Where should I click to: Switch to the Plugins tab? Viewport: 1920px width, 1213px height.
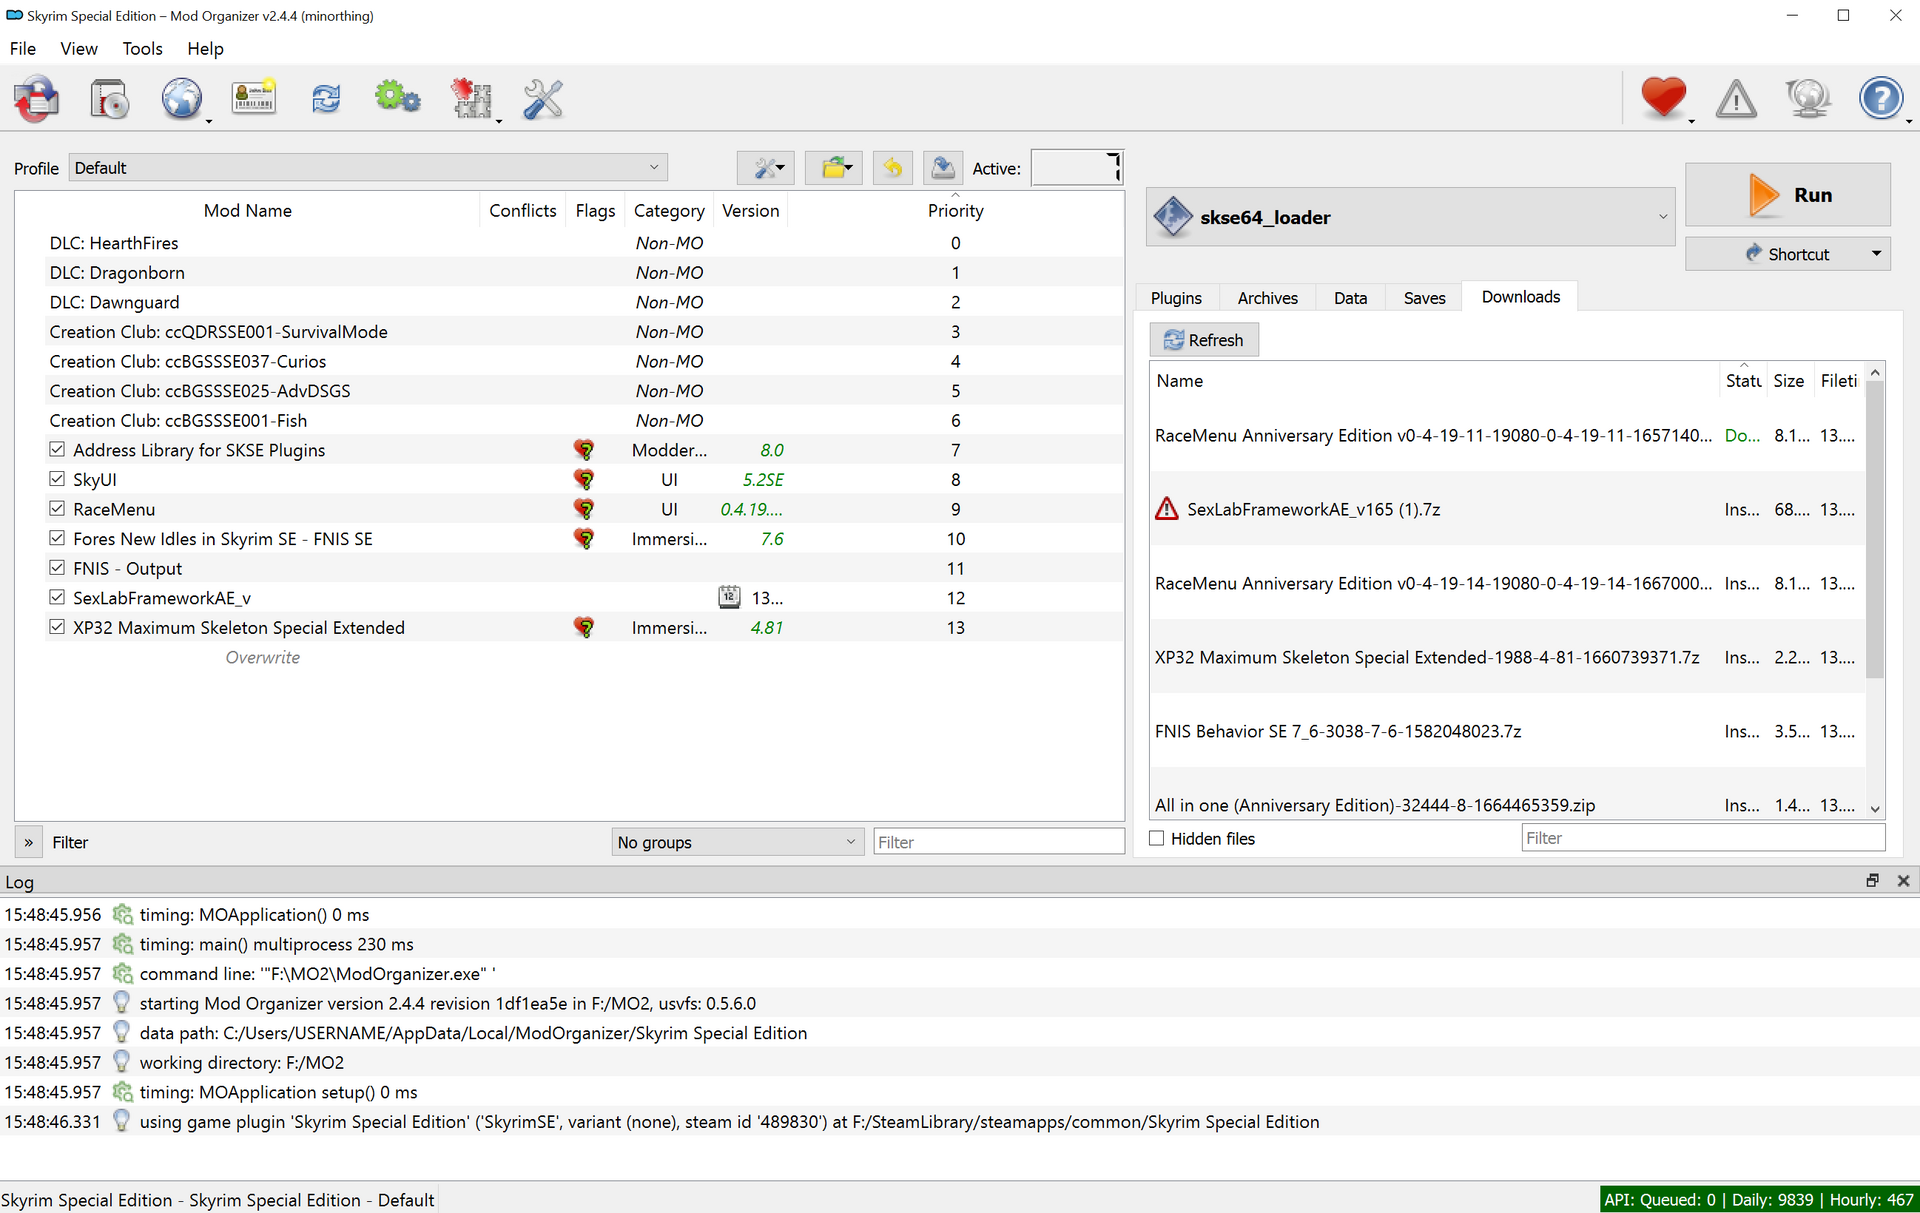1176,298
